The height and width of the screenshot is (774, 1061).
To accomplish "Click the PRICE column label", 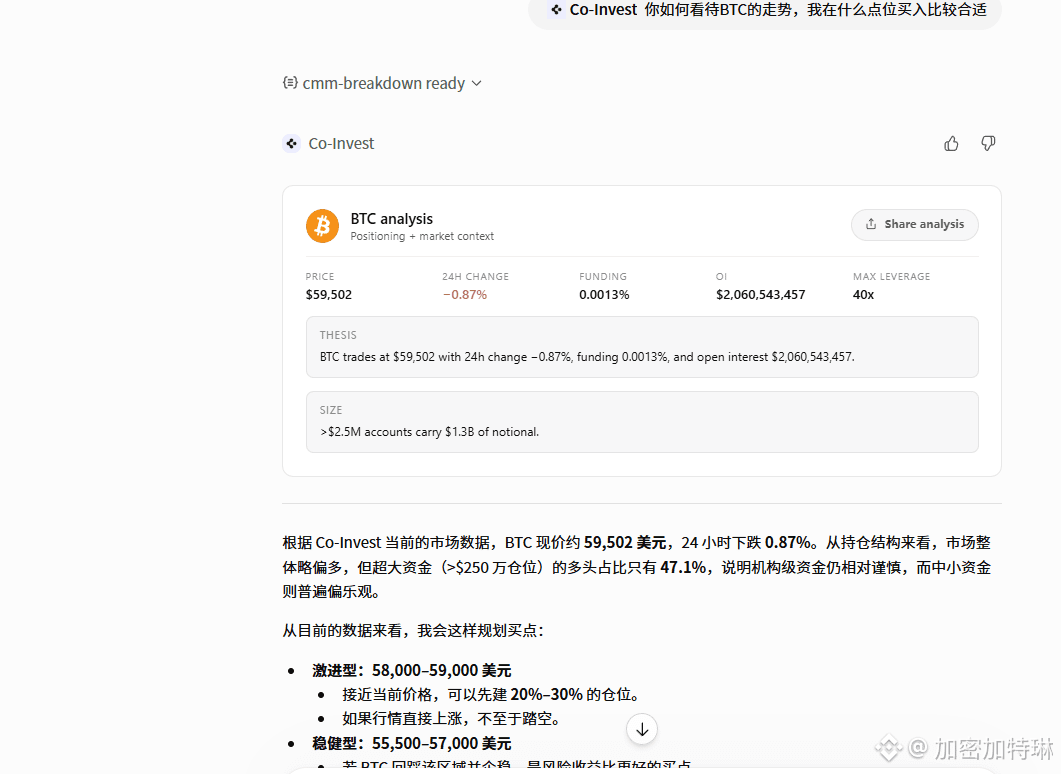I will click(x=320, y=276).
